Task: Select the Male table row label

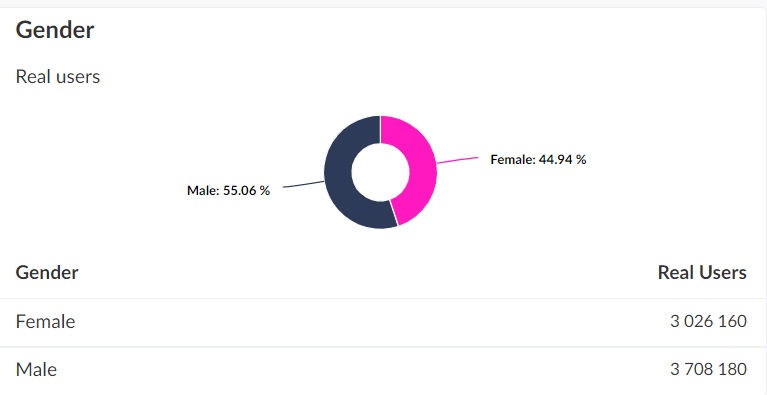Action: (36, 369)
